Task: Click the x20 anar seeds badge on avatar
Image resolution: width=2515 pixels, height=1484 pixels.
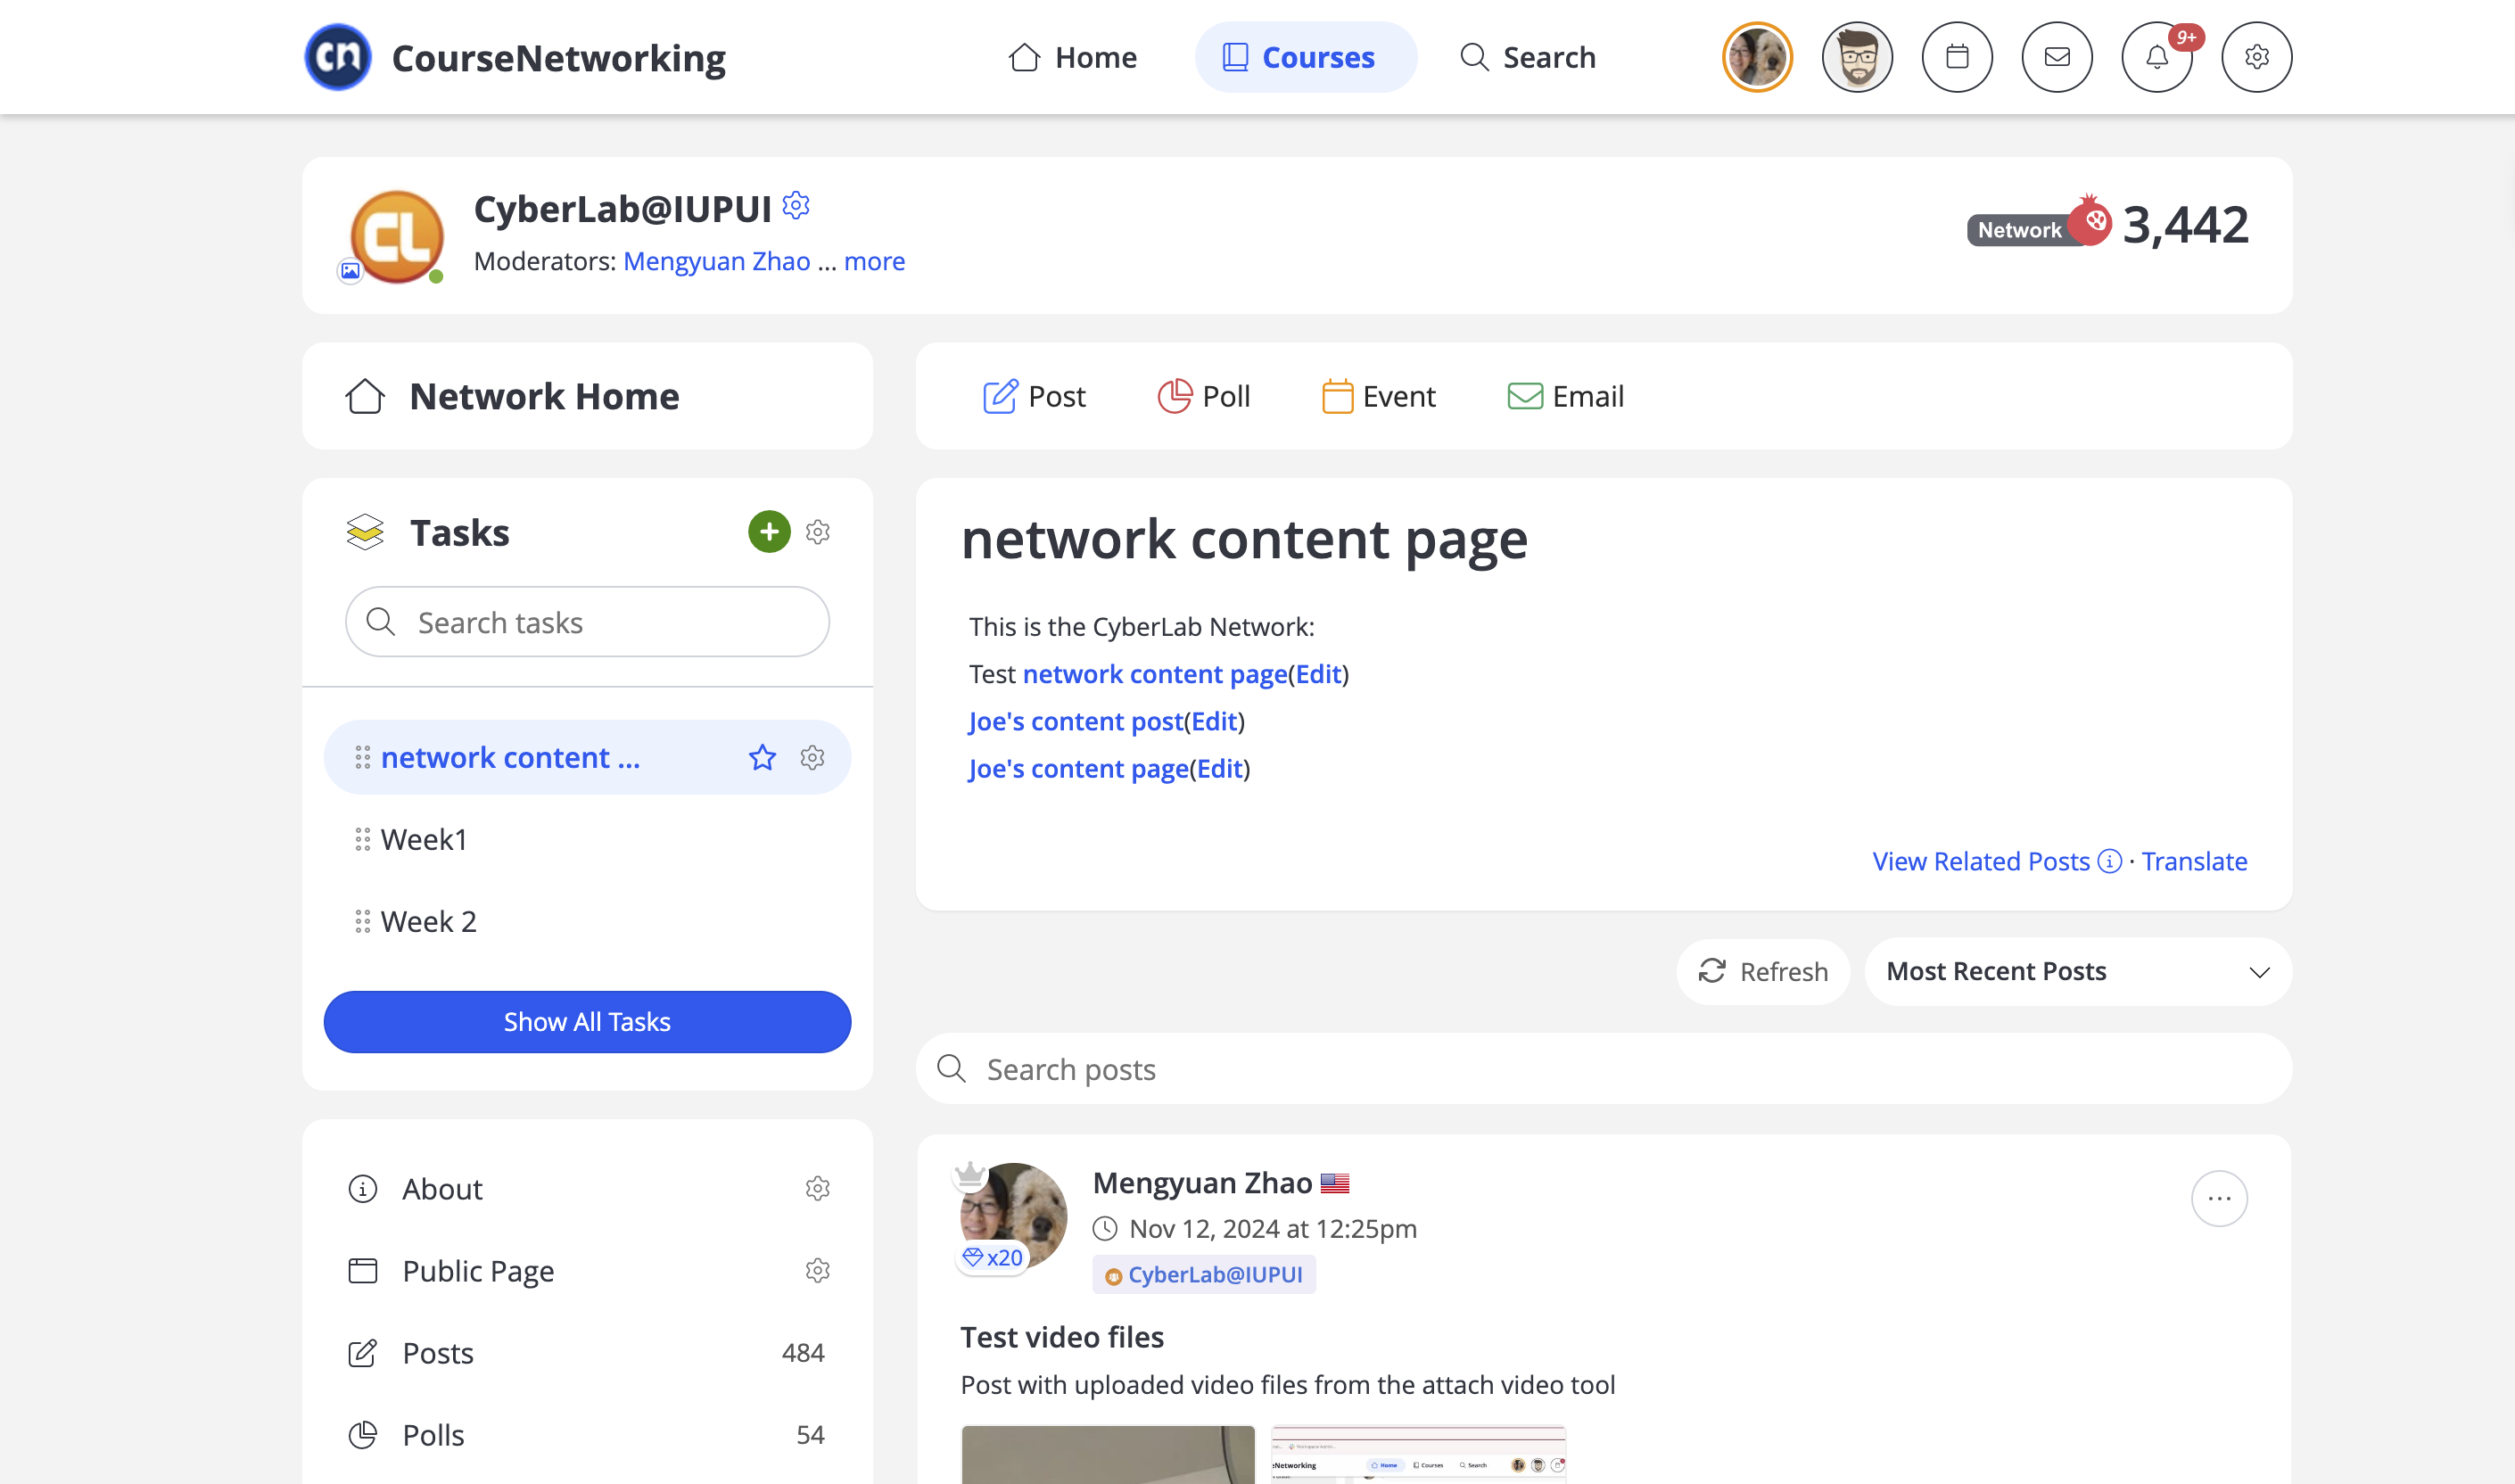Action: pos(992,1257)
